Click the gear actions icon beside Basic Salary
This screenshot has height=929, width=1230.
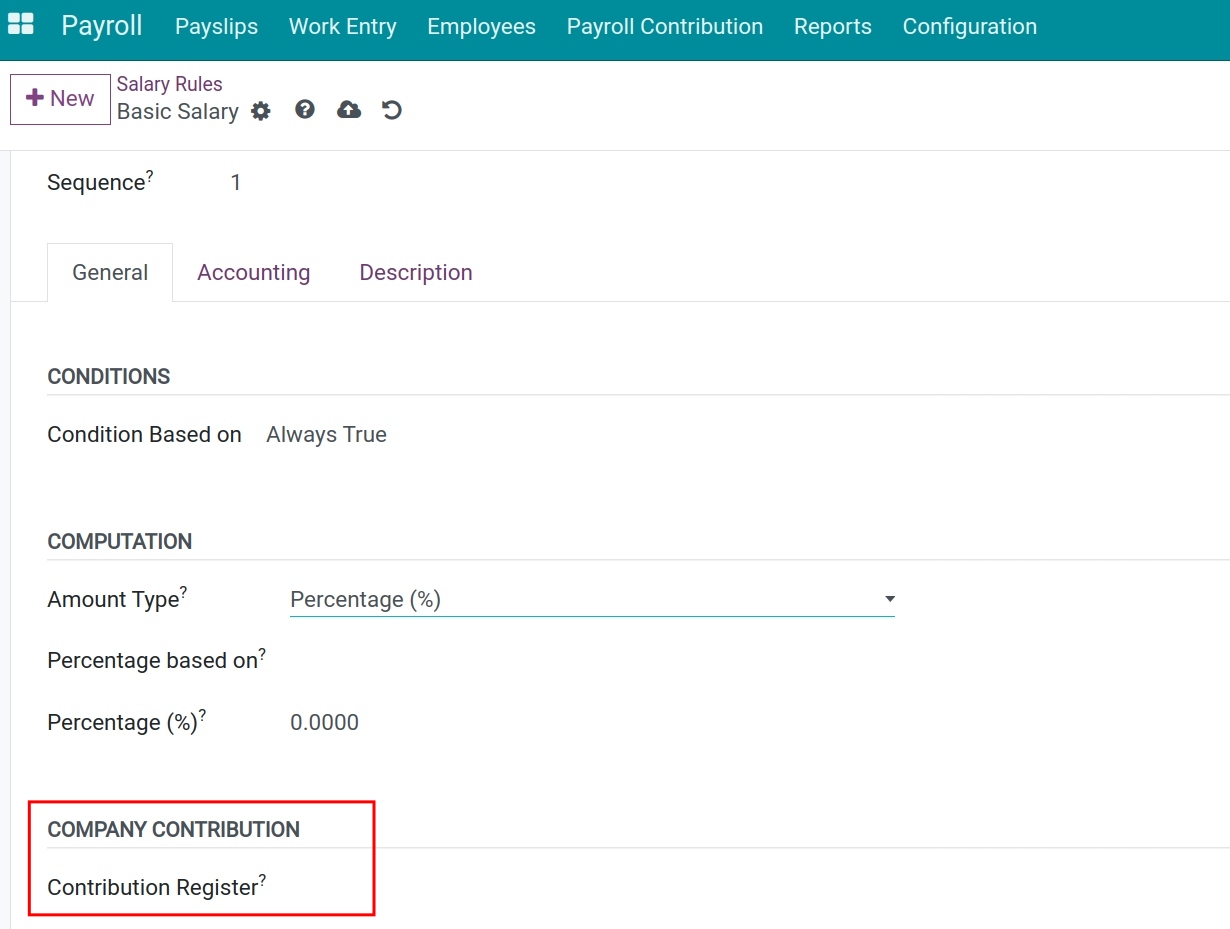coord(260,111)
